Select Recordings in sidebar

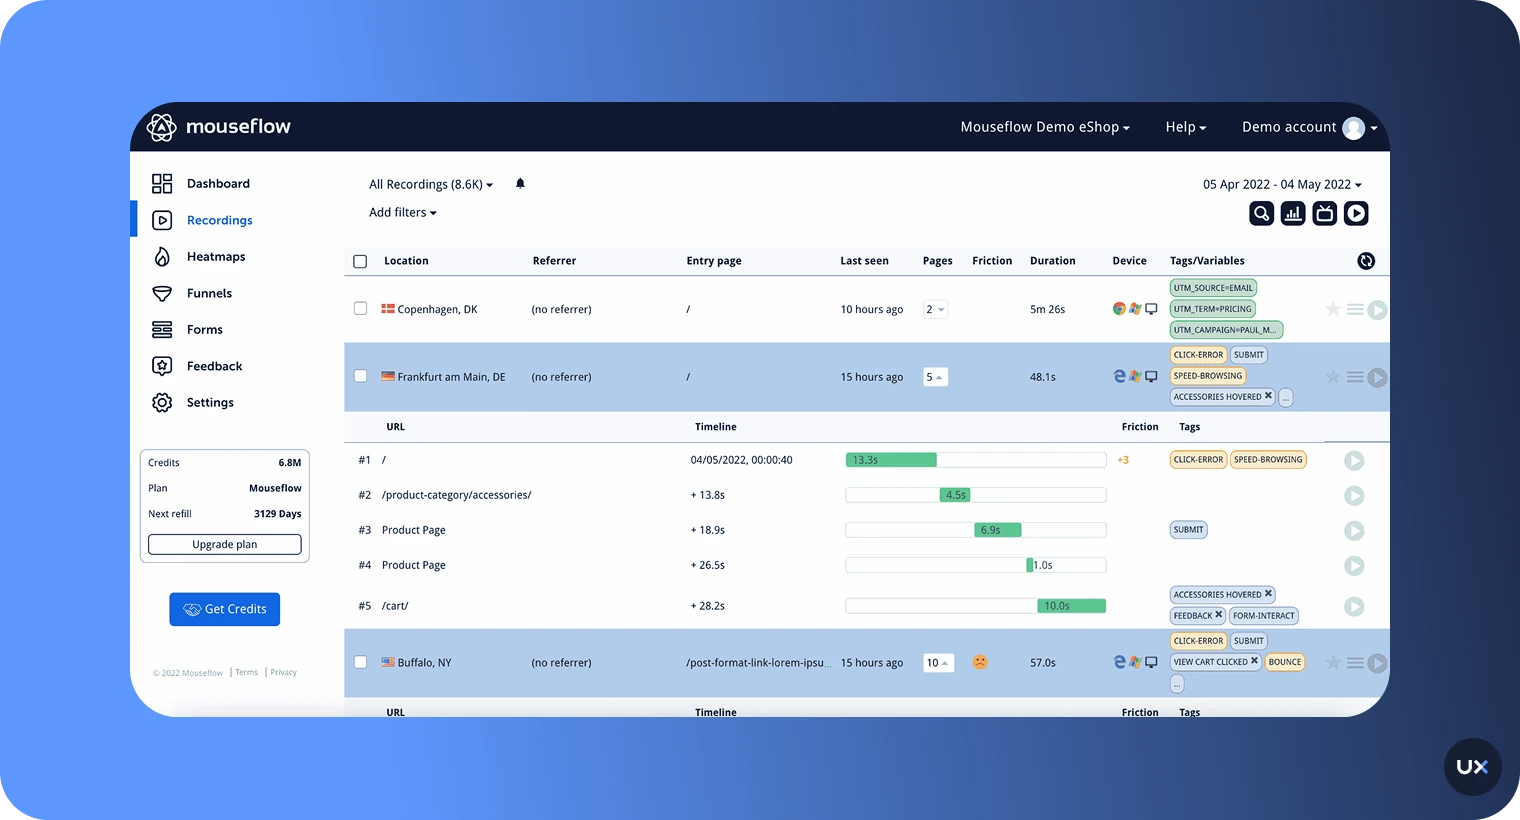click(x=219, y=220)
